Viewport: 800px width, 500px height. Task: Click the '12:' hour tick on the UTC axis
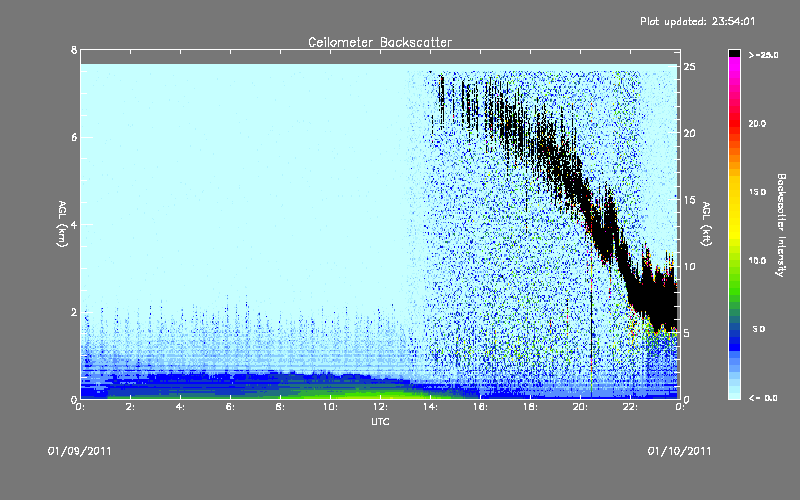381,407
